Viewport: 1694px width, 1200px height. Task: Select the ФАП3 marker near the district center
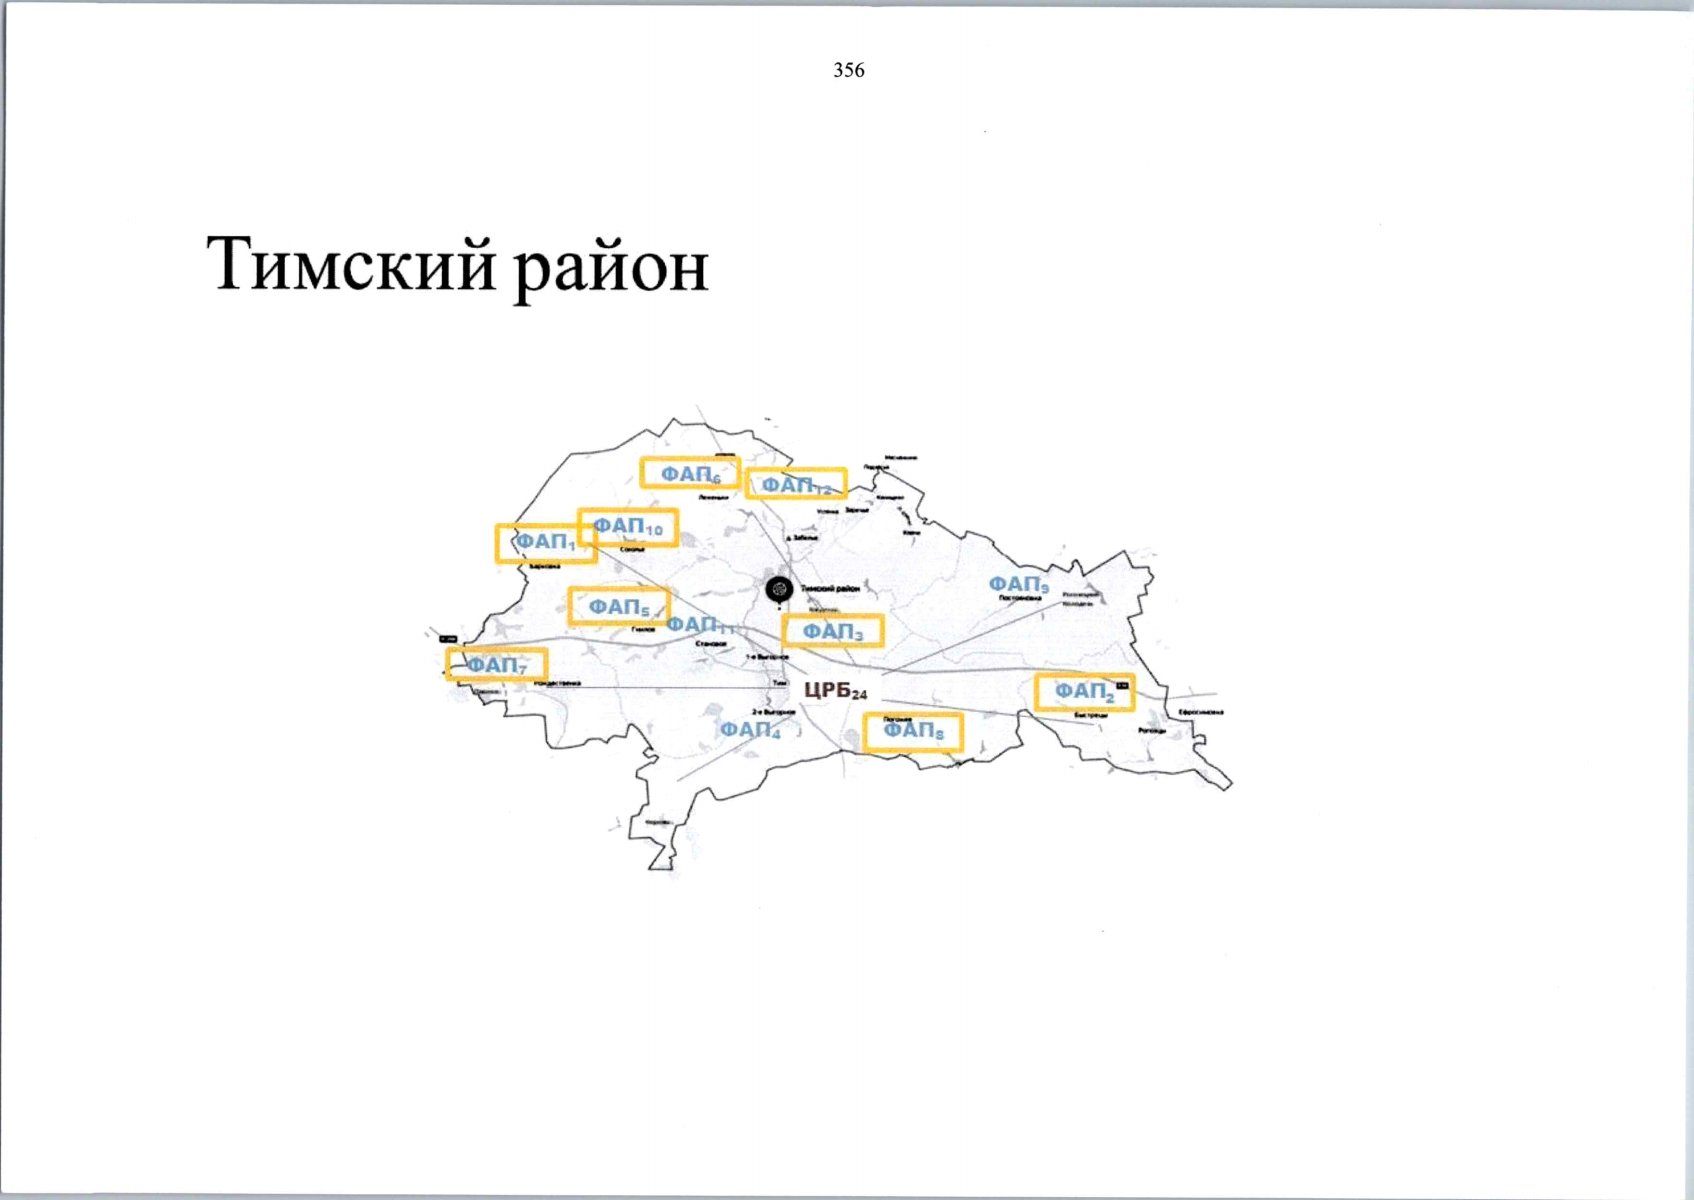pos(835,631)
